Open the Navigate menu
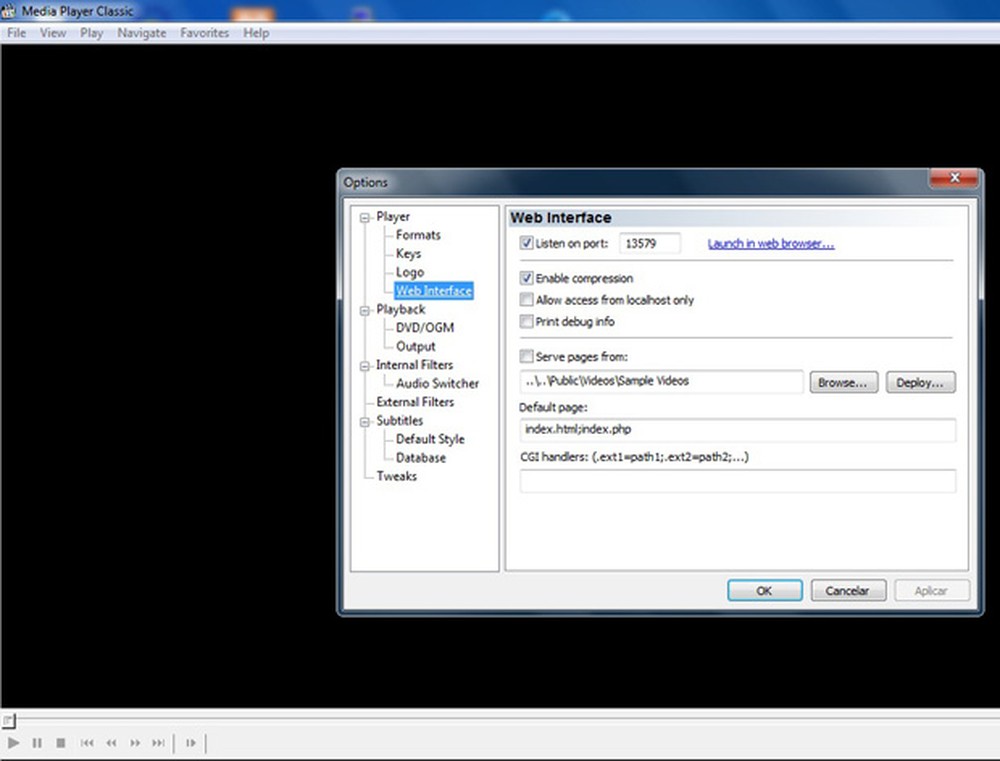Viewport: 1000px width, 761px height. (x=141, y=32)
